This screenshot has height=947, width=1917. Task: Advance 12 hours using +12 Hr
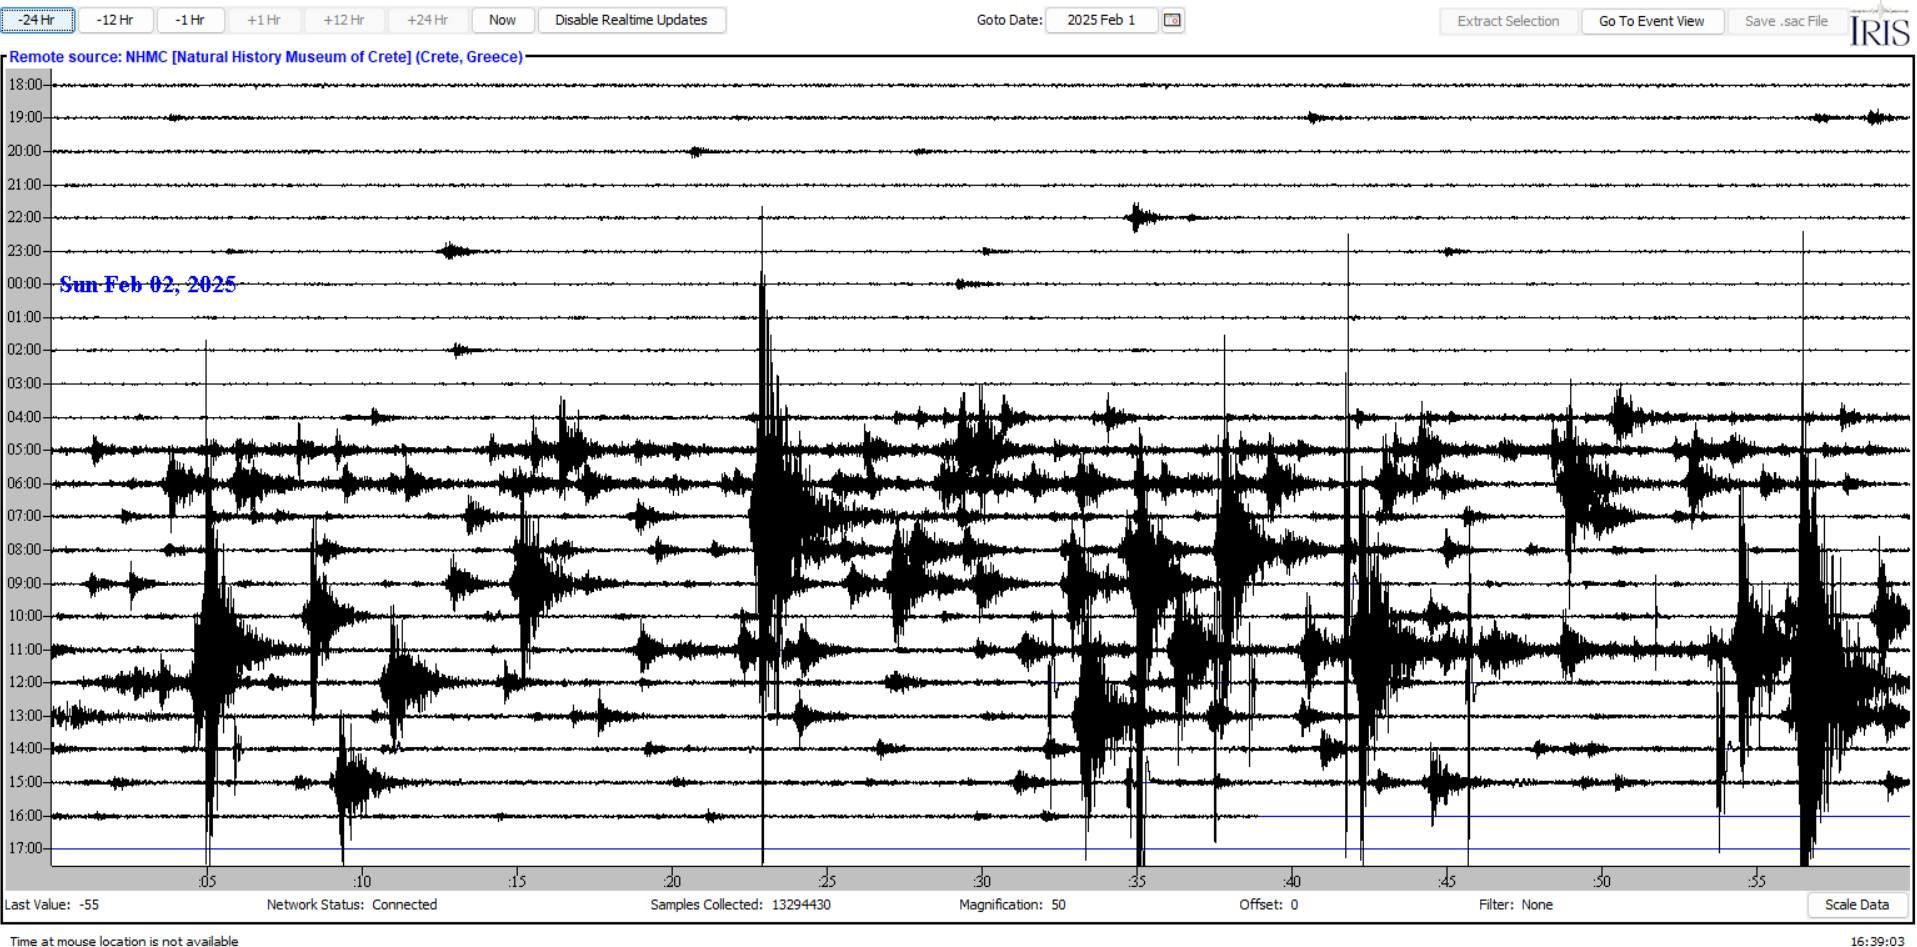(343, 20)
